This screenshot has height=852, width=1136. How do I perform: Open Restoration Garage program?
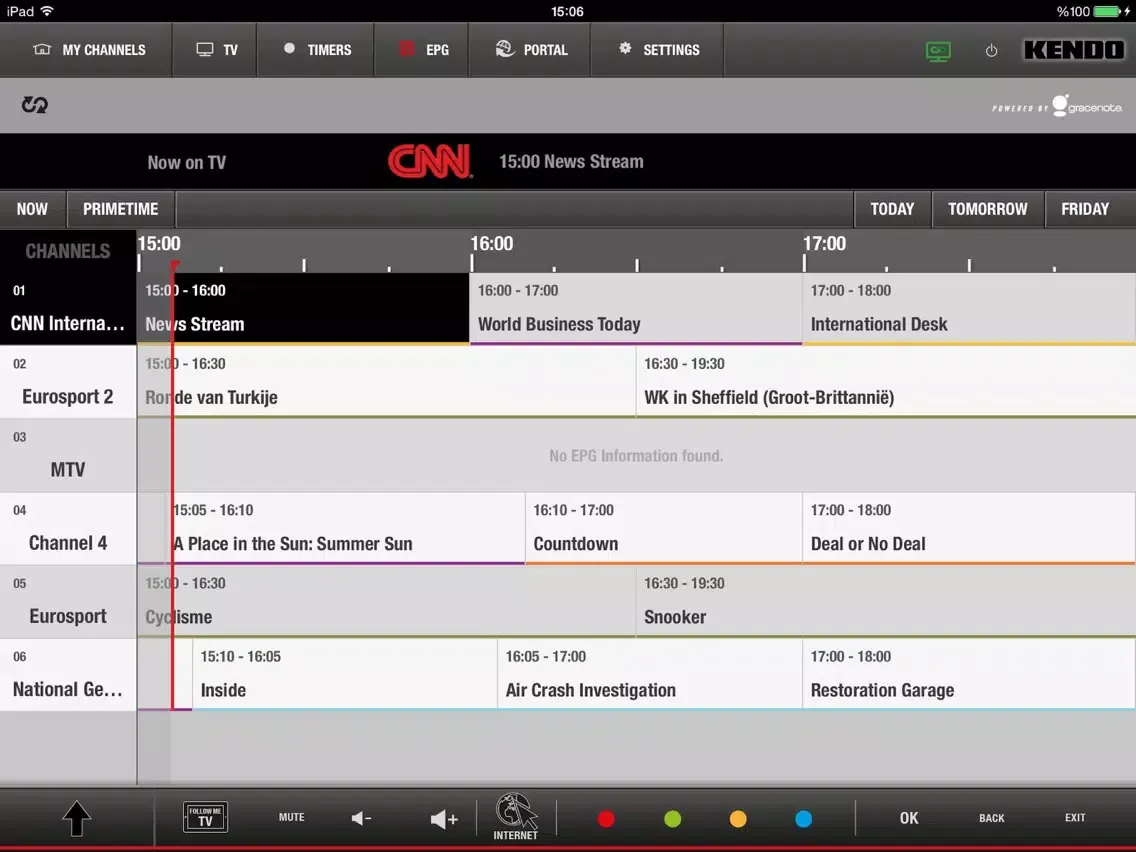pyautogui.click(x=969, y=674)
